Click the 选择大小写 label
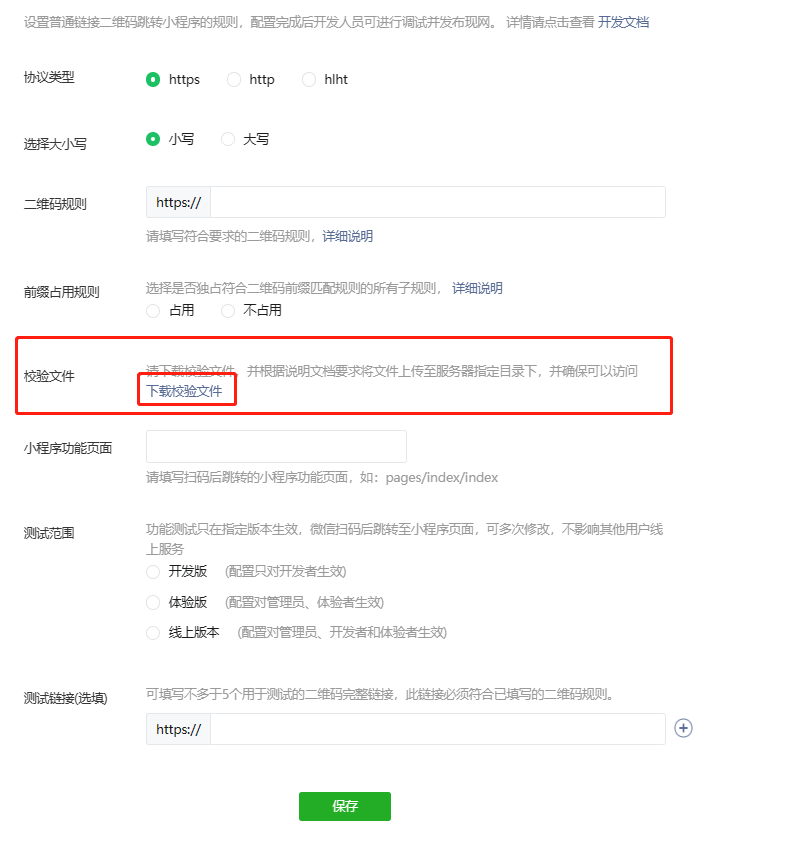804x842 pixels. (55, 144)
